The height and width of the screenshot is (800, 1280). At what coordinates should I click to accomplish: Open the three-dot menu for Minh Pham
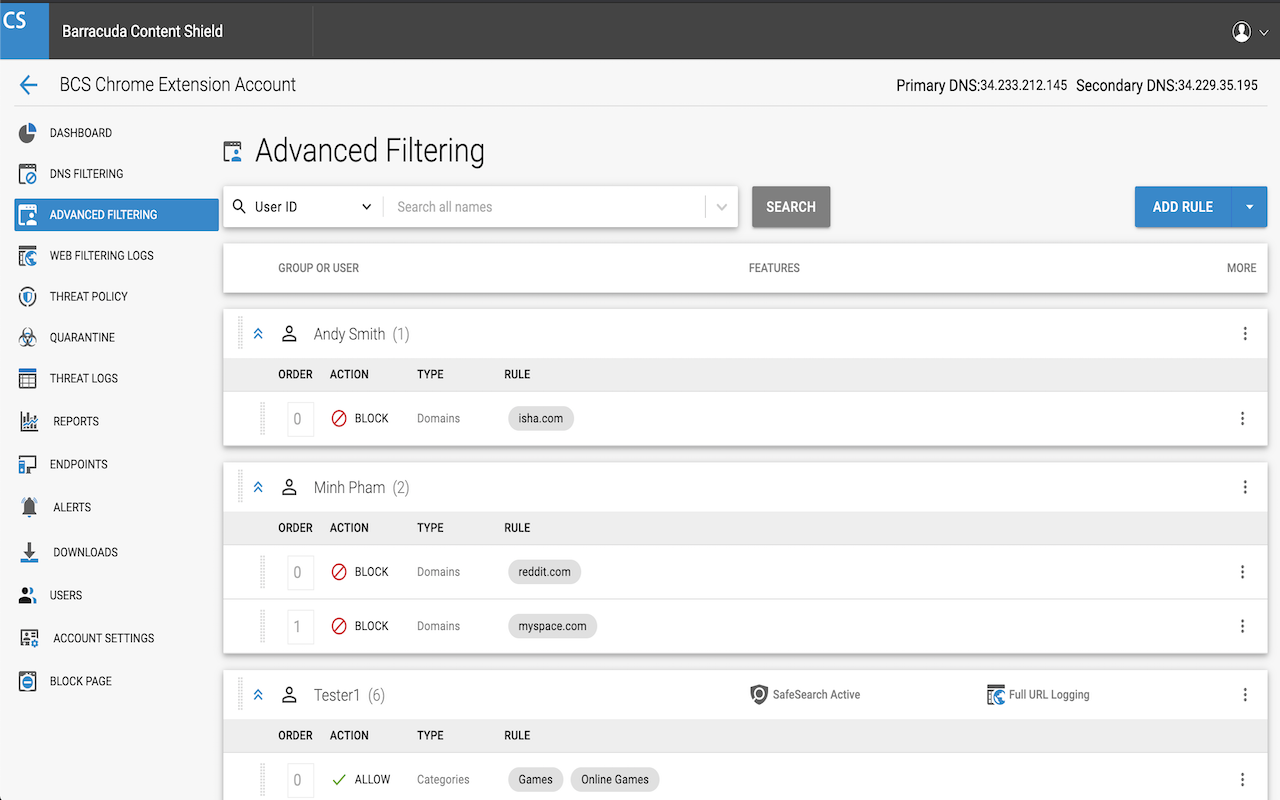[1245, 487]
